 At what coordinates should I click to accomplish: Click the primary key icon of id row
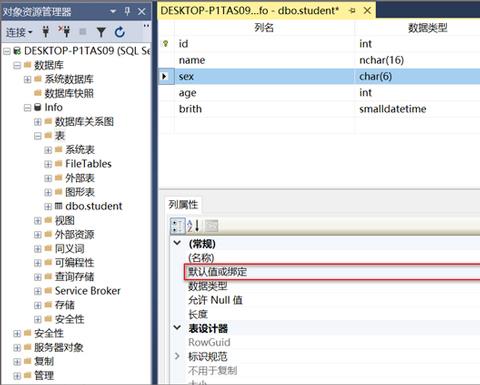166,44
